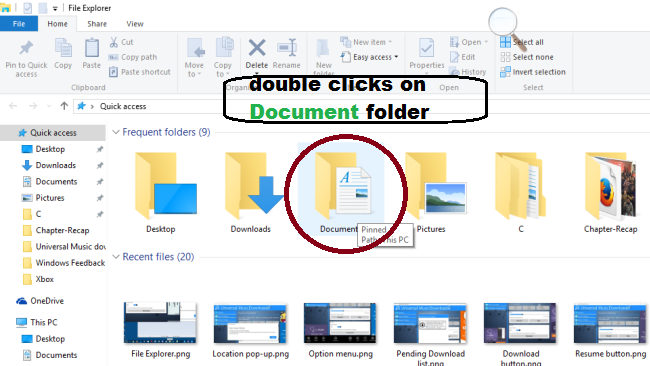The height and width of the screenshot is (366, 650).
Task: Open the New item dropdown
Action: 366,42
